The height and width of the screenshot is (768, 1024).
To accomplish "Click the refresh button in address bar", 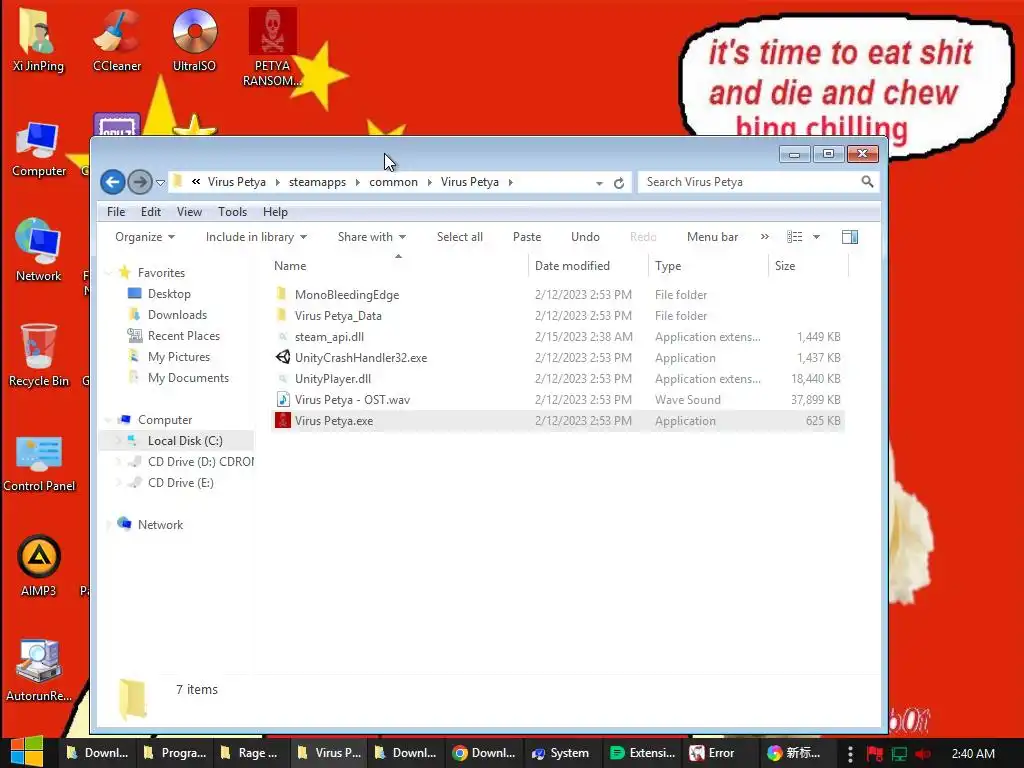I will tap(618, 183).
